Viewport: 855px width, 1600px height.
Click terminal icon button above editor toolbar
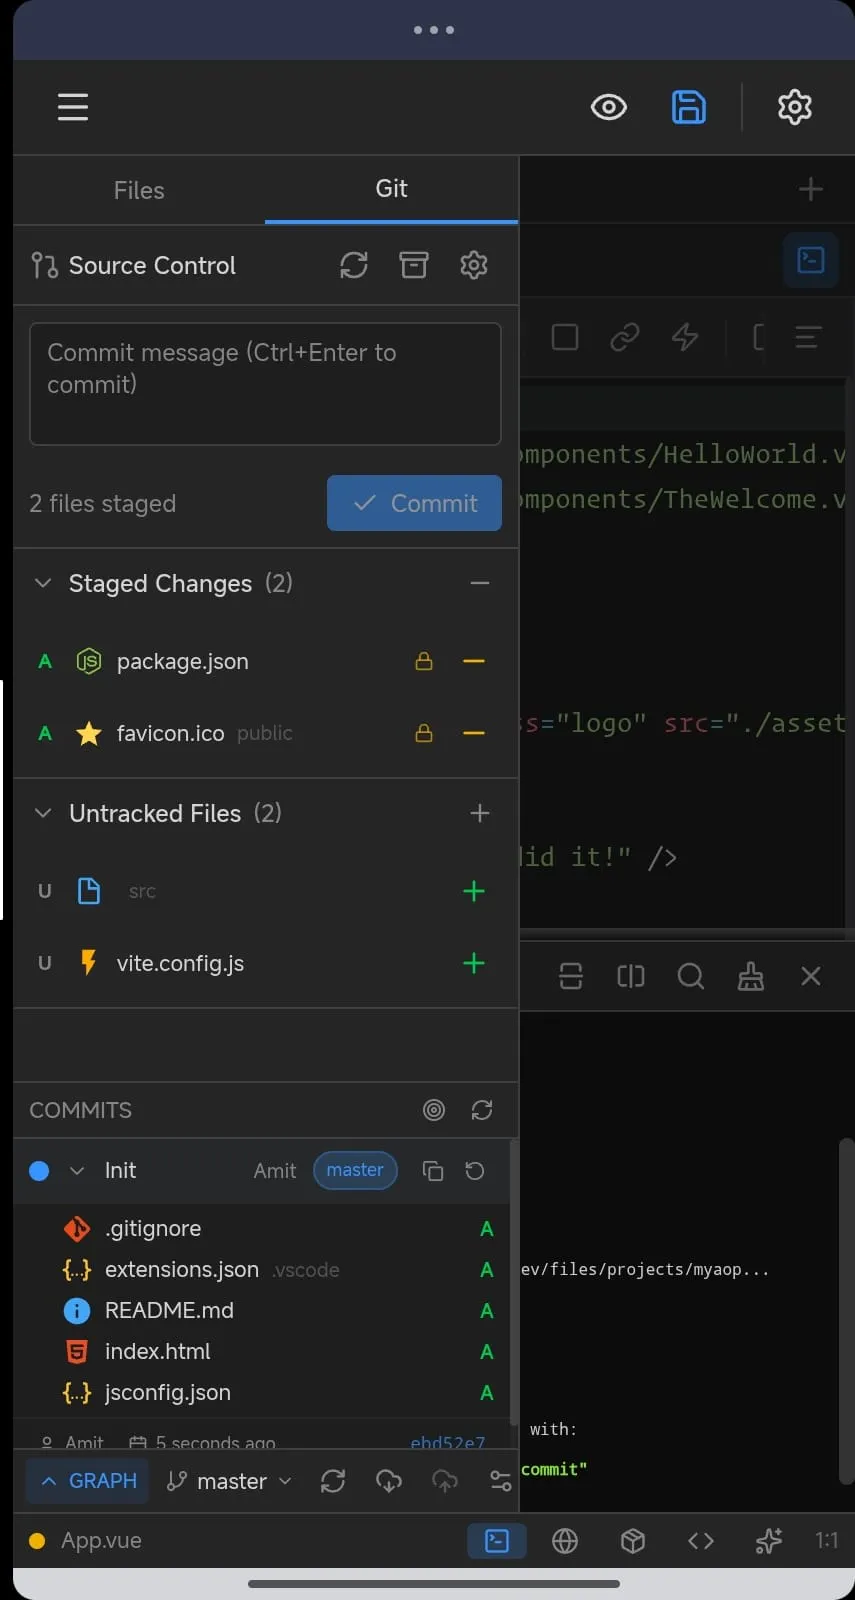pyautogui.click(x=810, y=260)
